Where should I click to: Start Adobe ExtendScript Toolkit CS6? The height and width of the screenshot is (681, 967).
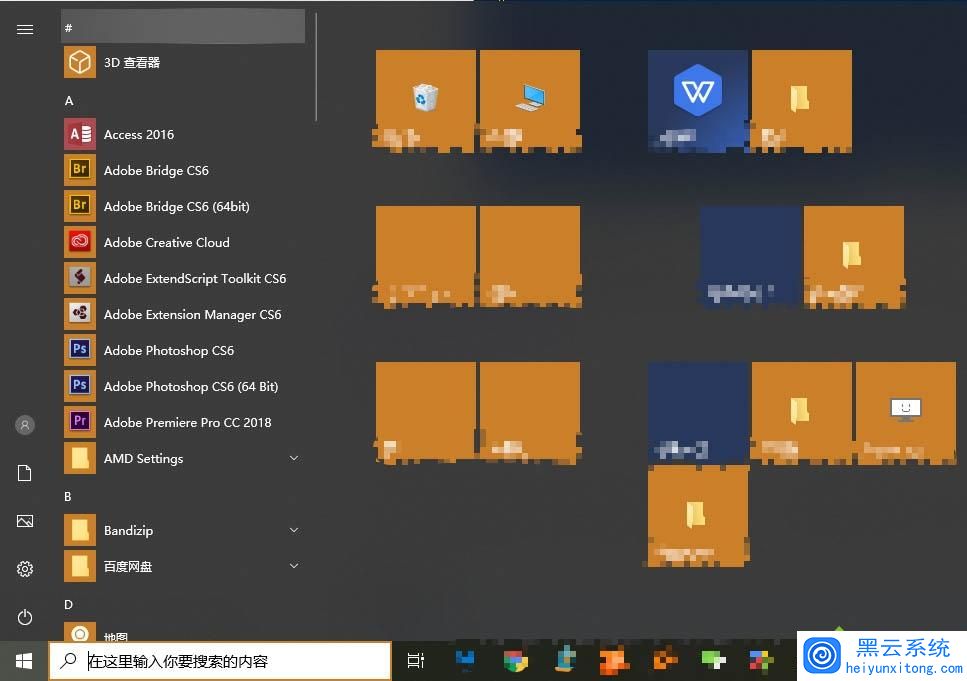[196, 278]
